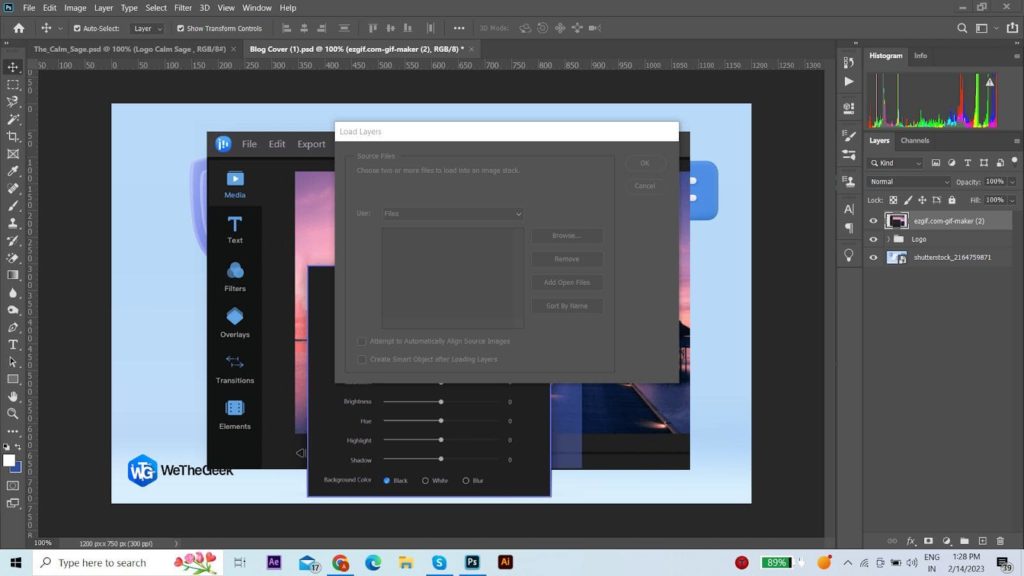Select the Zoom tool

pos(12,413)
